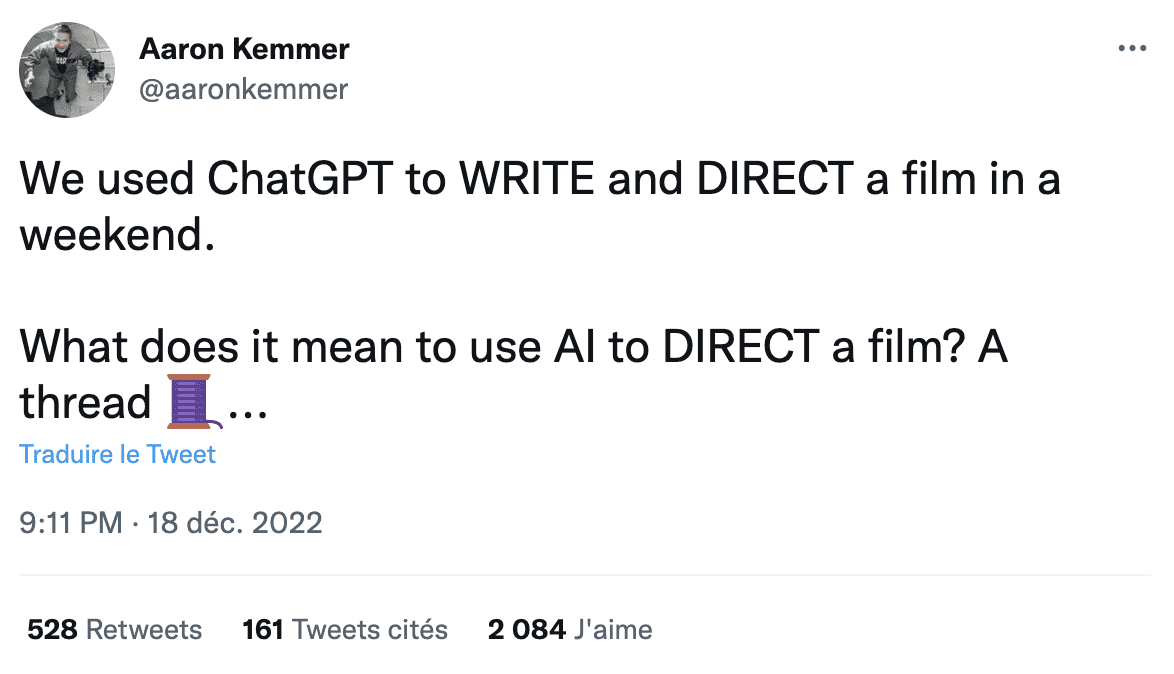The width and height of the screenshot is (1174, 674).
Task: Open the three-dot more options menu
Action: point(1132,48)
